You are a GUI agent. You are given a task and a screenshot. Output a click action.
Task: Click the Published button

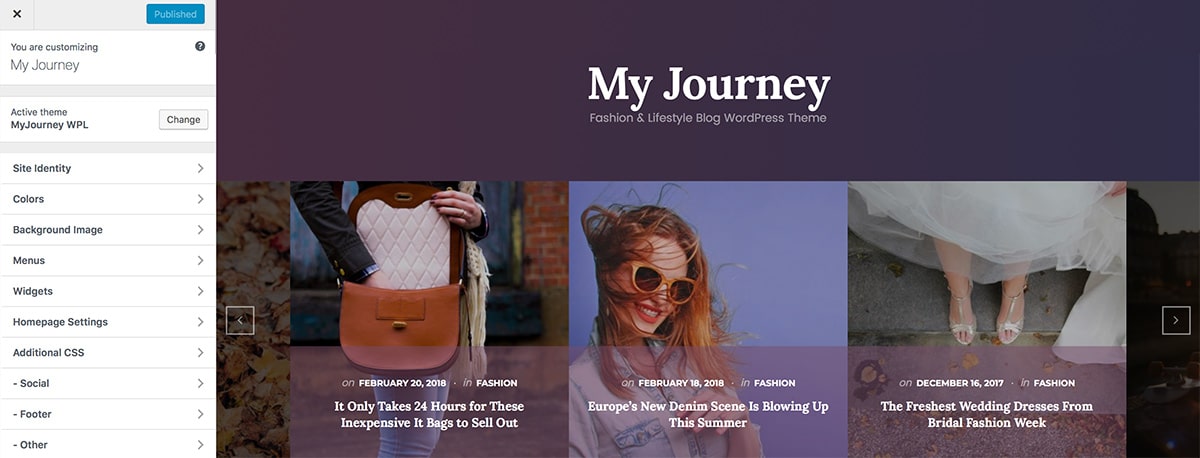[x=175, y=14]
